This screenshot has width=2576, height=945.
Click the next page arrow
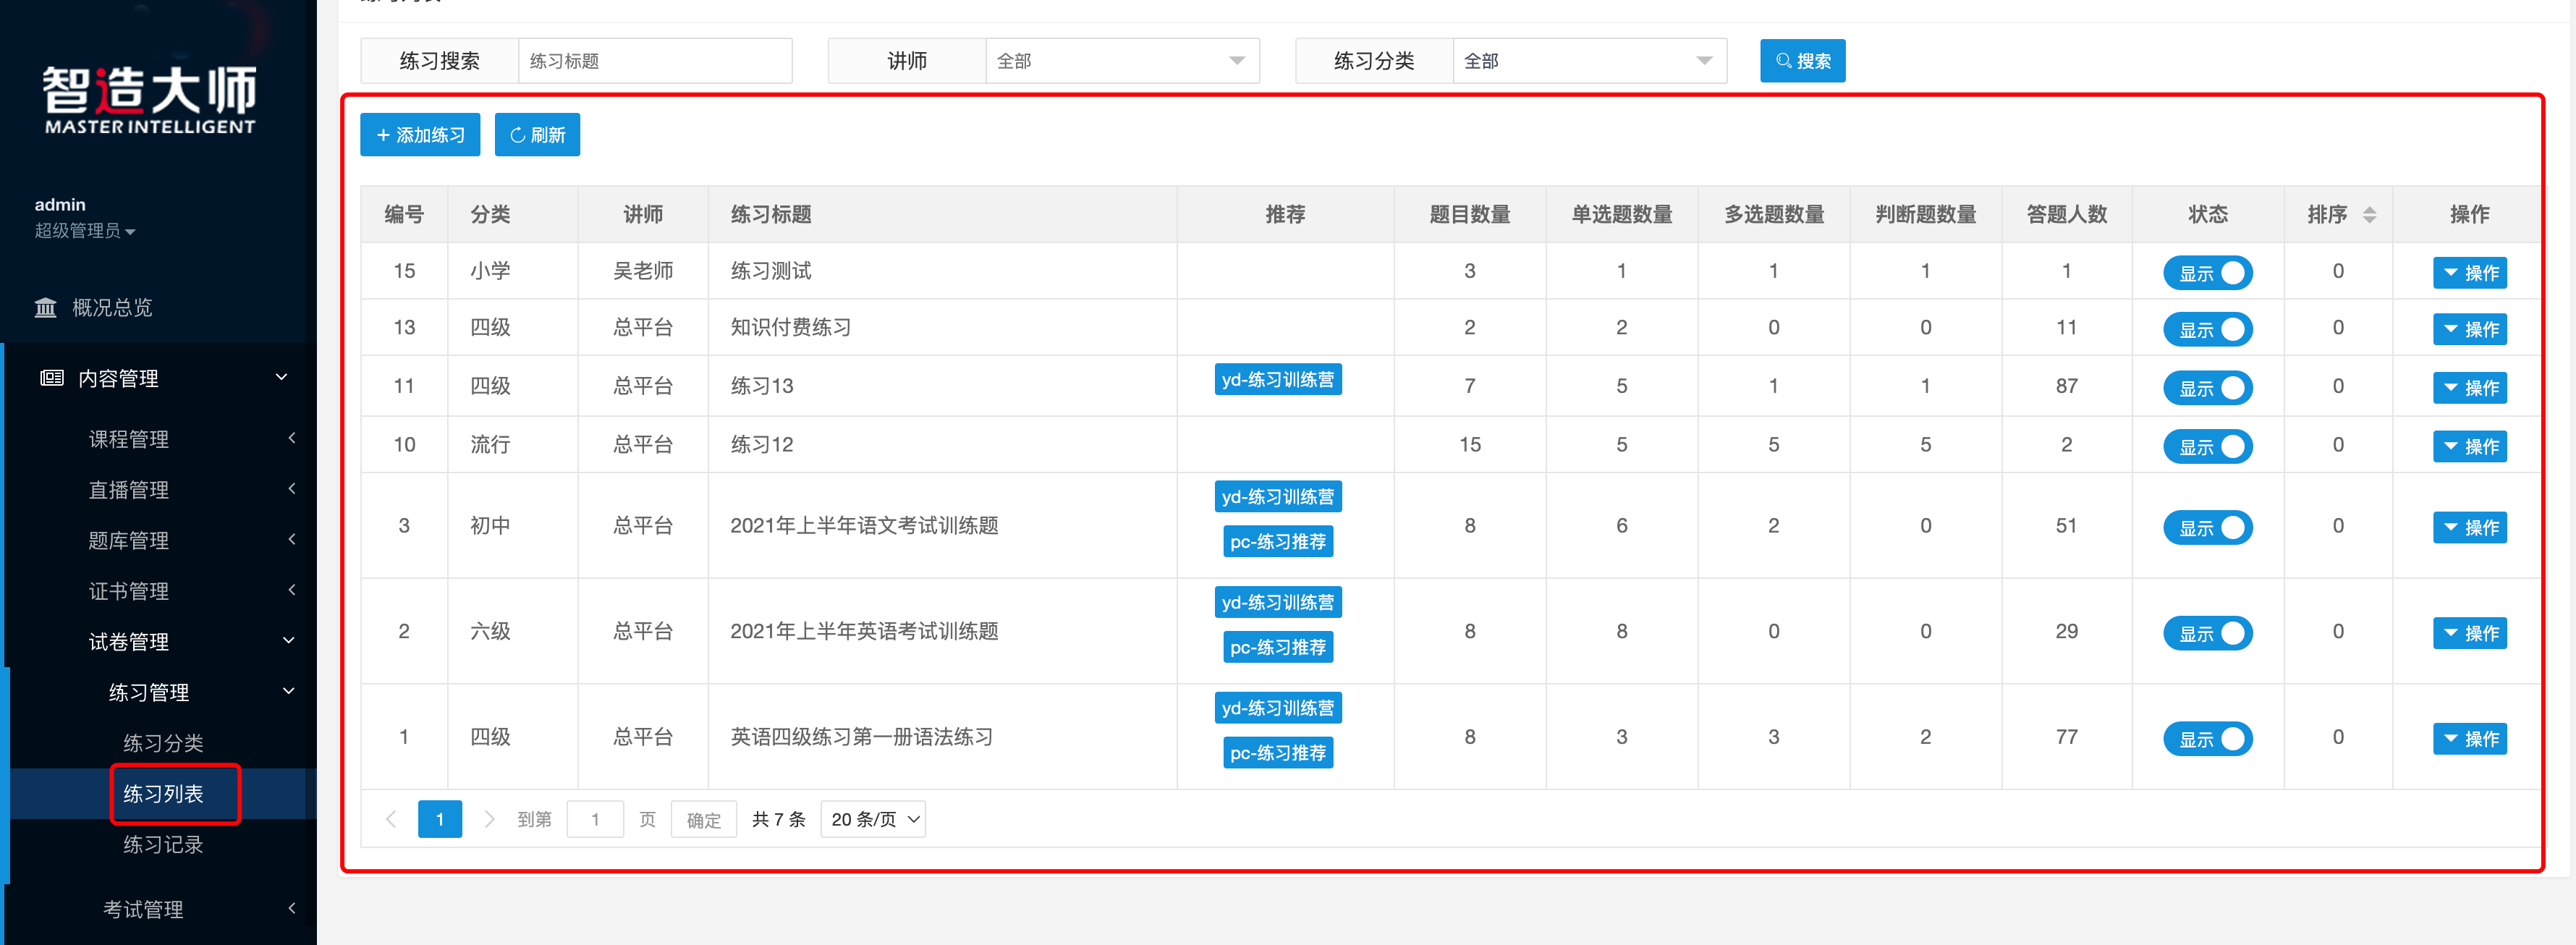(x=489, y=819)
